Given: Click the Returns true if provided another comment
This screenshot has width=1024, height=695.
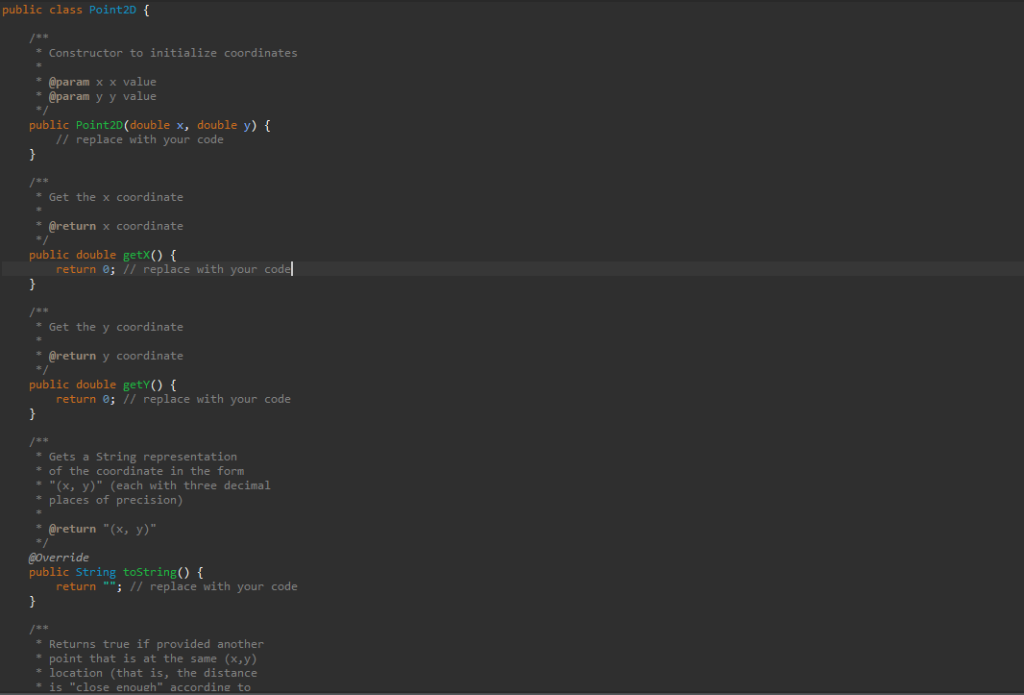Looking at the screenshot, I should [152, 643].
